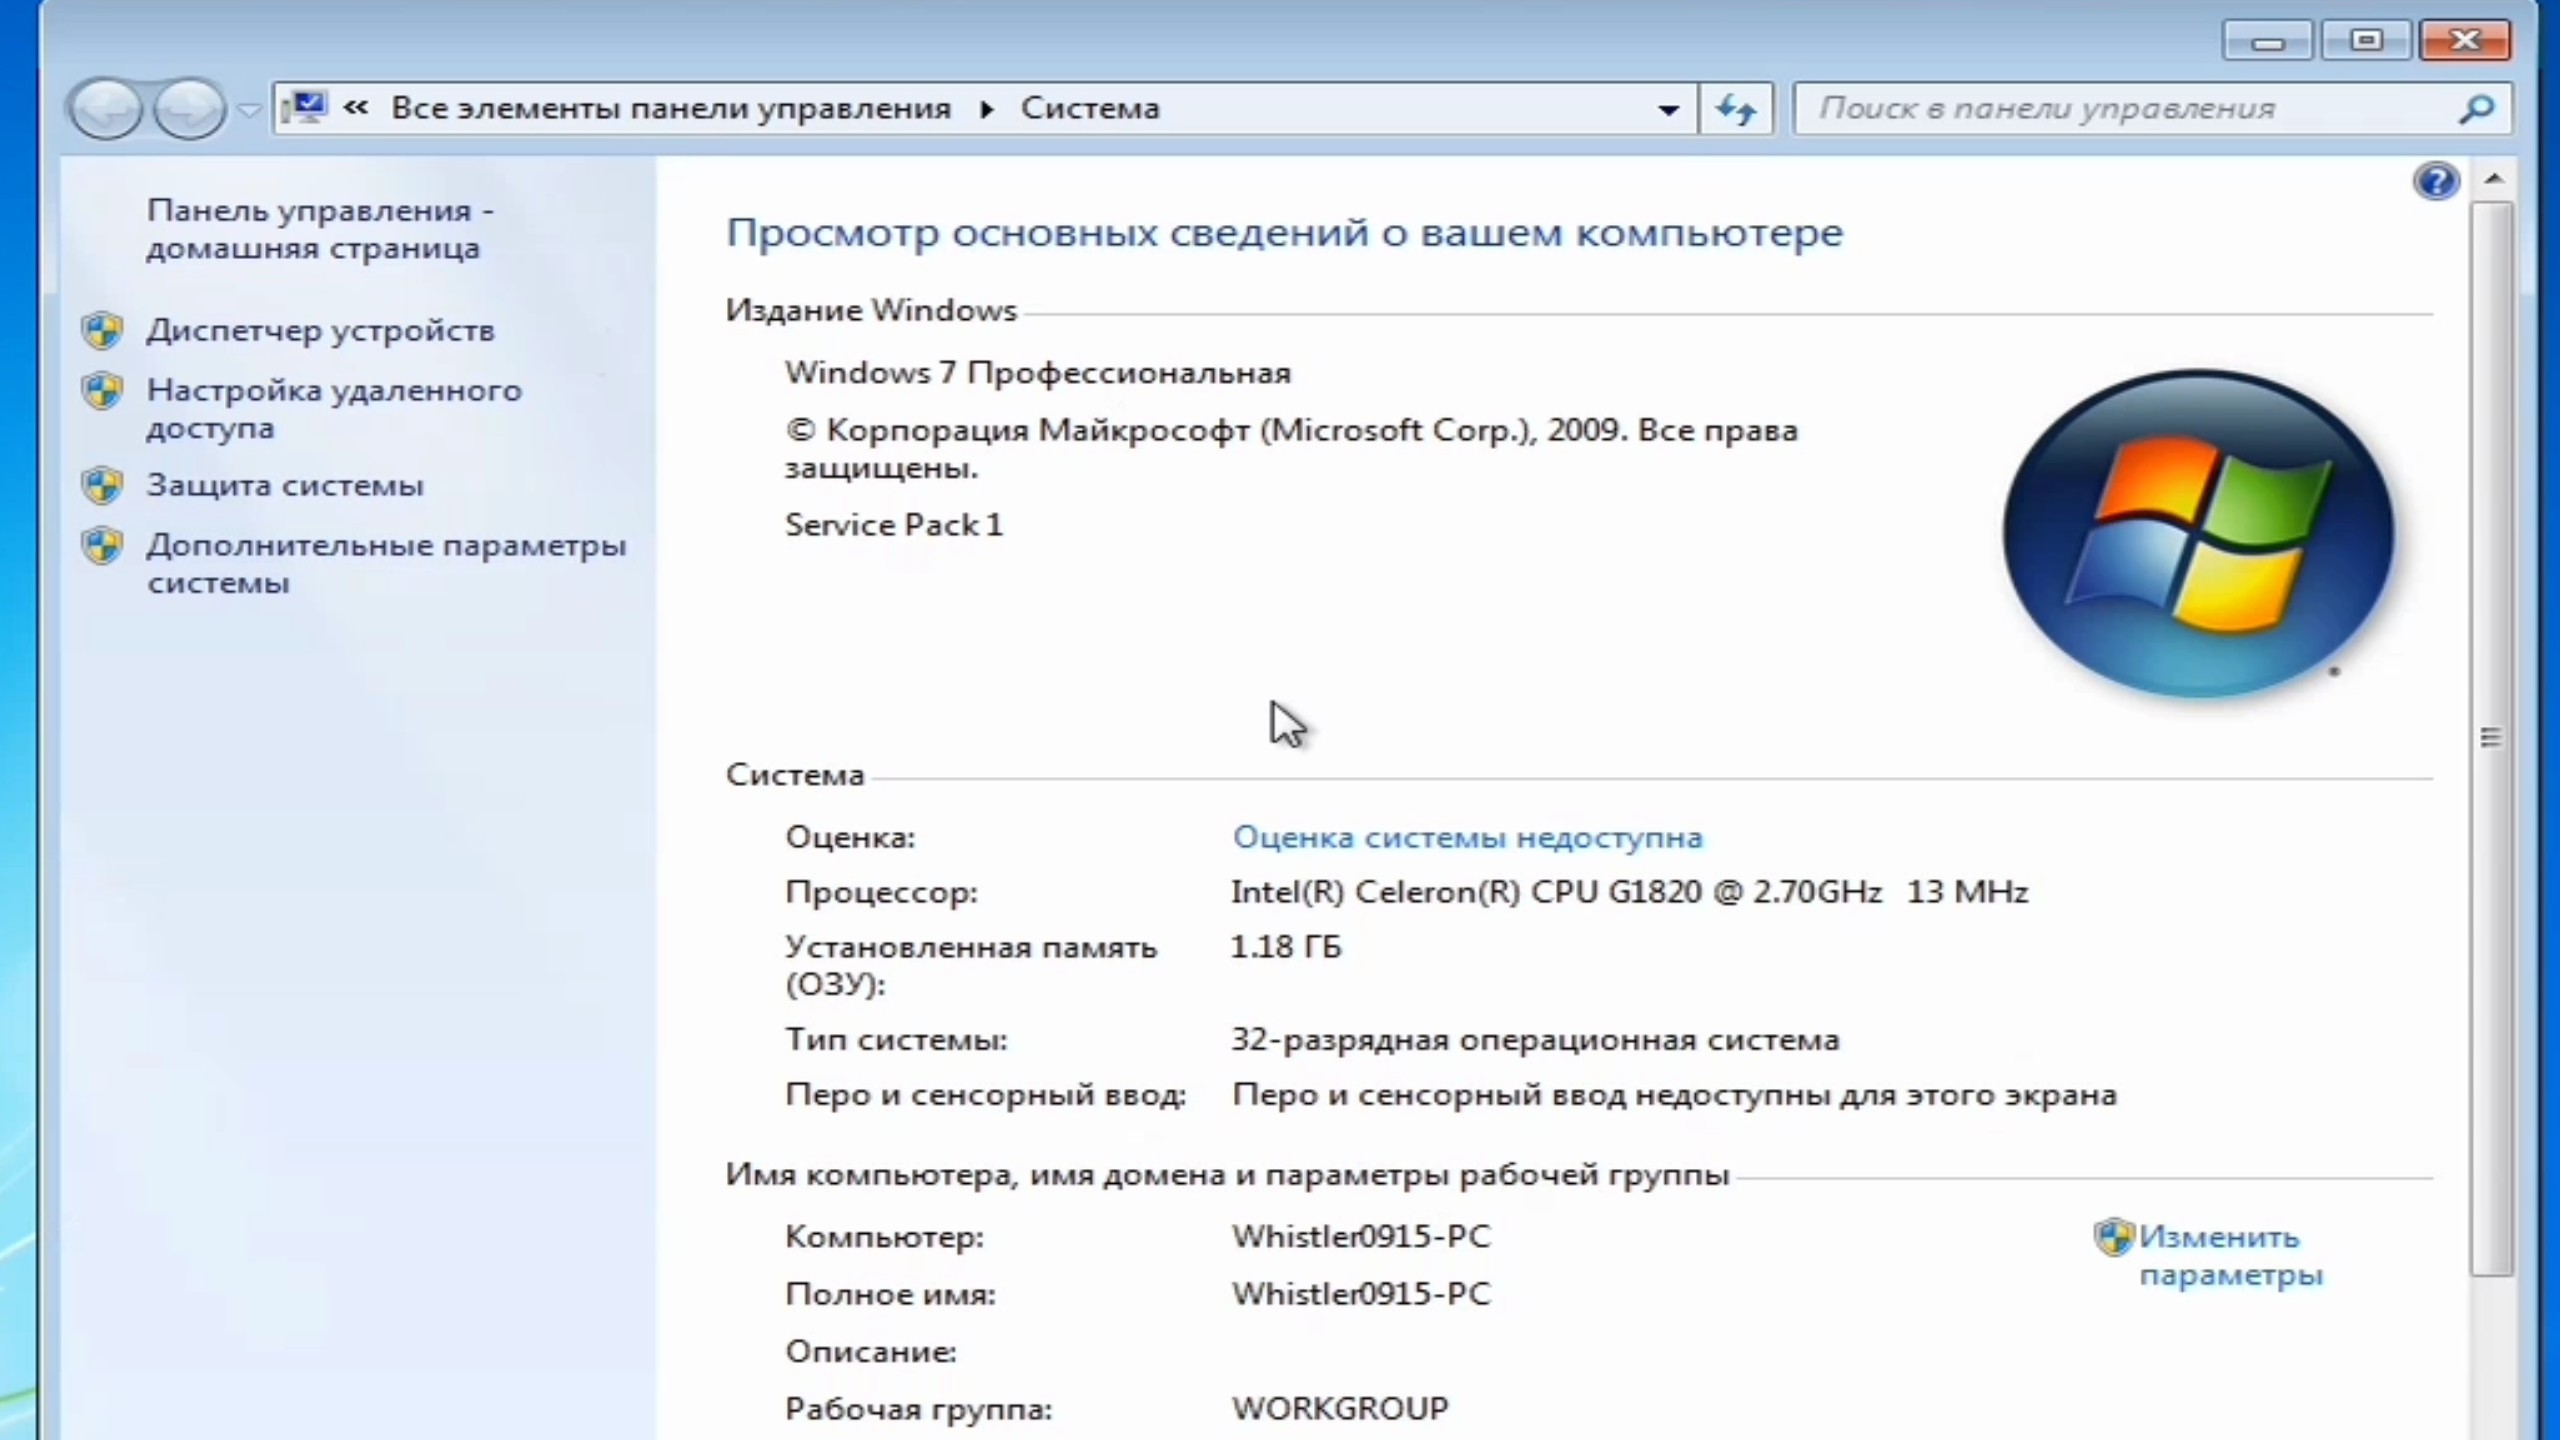The height and width of the screenshot is (1440, 2560).
Task: Open 'Диспетчер устройств' link
Action: [x=320, y=330]
